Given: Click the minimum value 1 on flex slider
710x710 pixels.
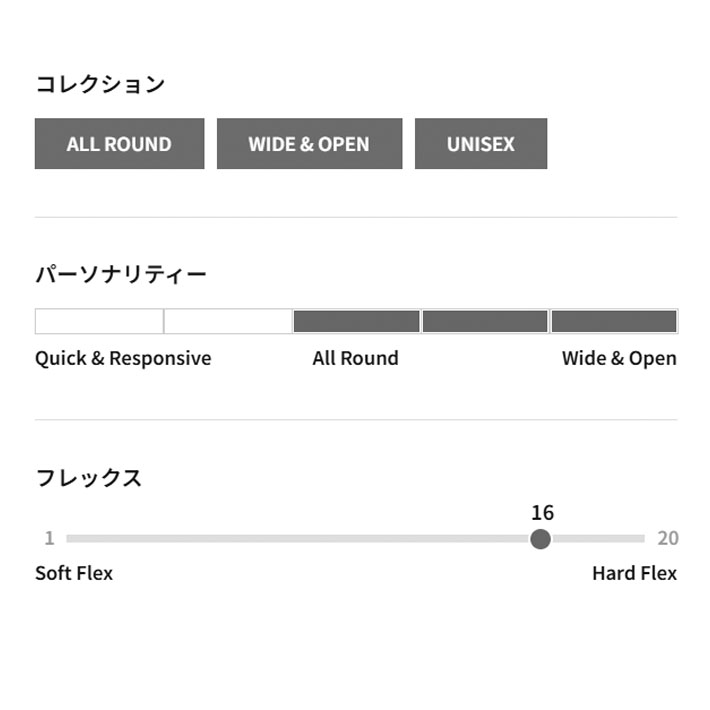Looking at the screenshot, I should click(49, 539).
